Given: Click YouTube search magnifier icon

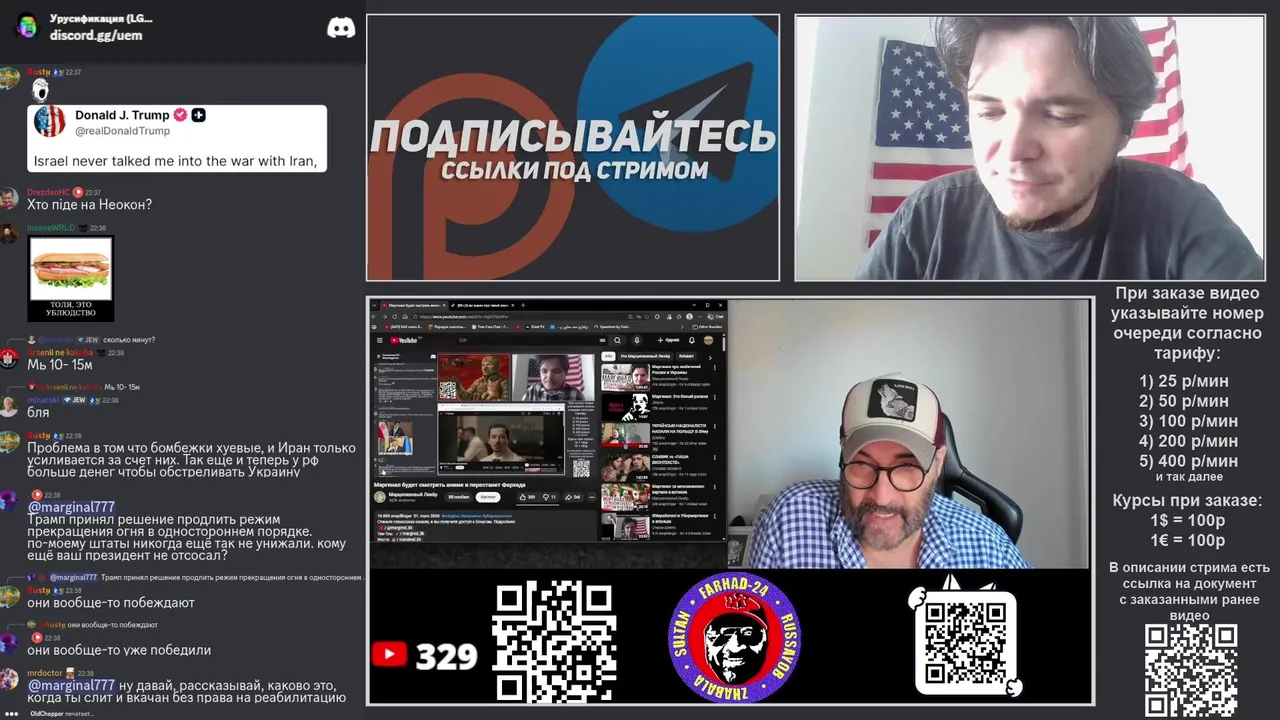Looking at the screenshot, I should pyautogui.click(x=617, y=340).
